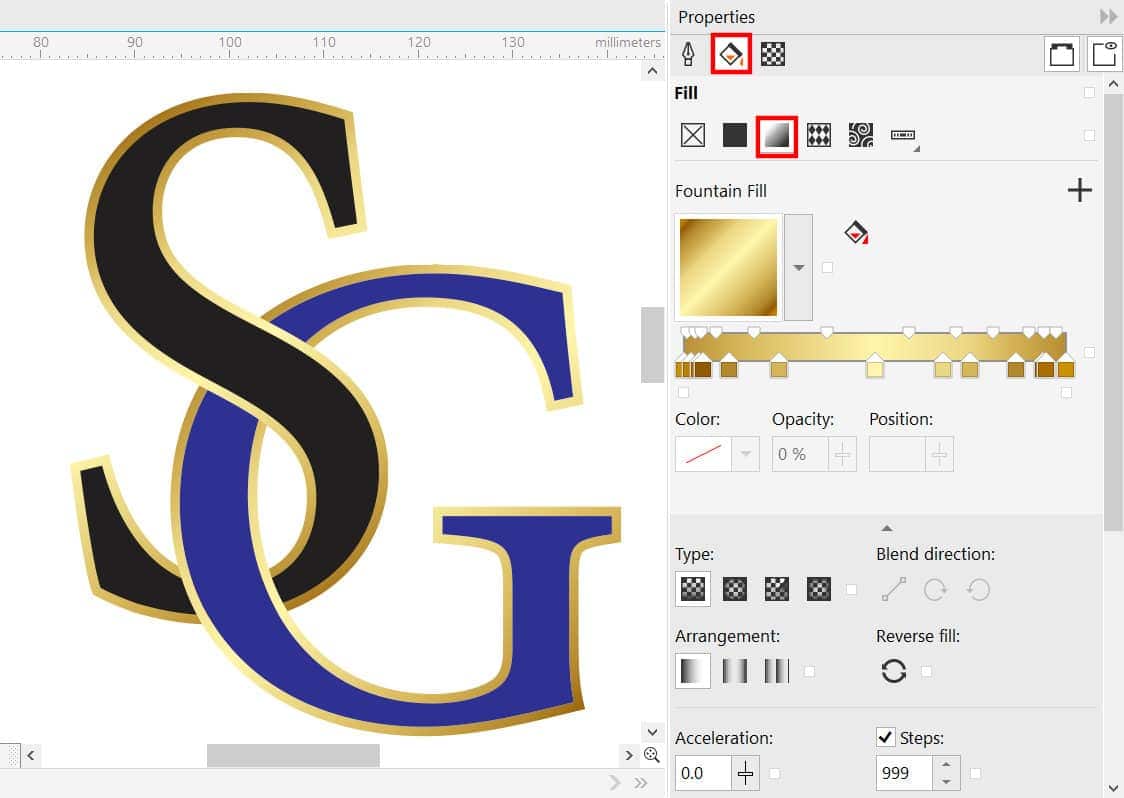The image size is (1124, 798).
Task: Select a gold color stop on the gradient band
Action: pos(876,371)
